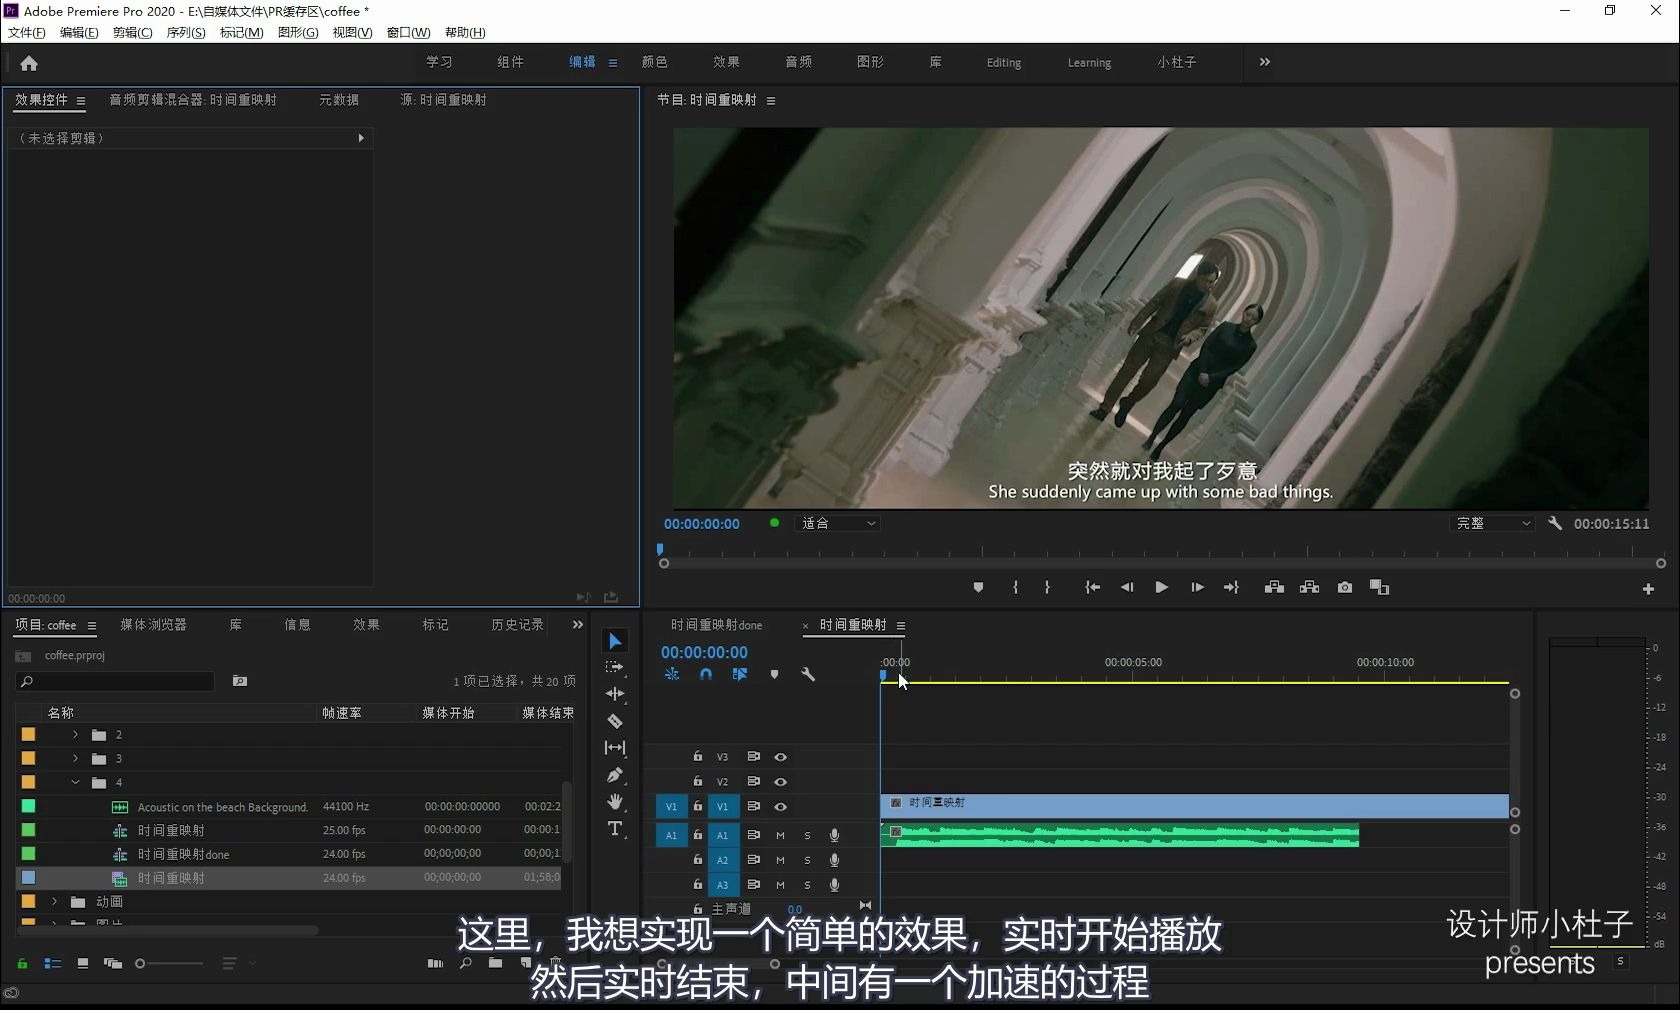Toggle nest sequence insert mode in the timeline

(672, 675)
